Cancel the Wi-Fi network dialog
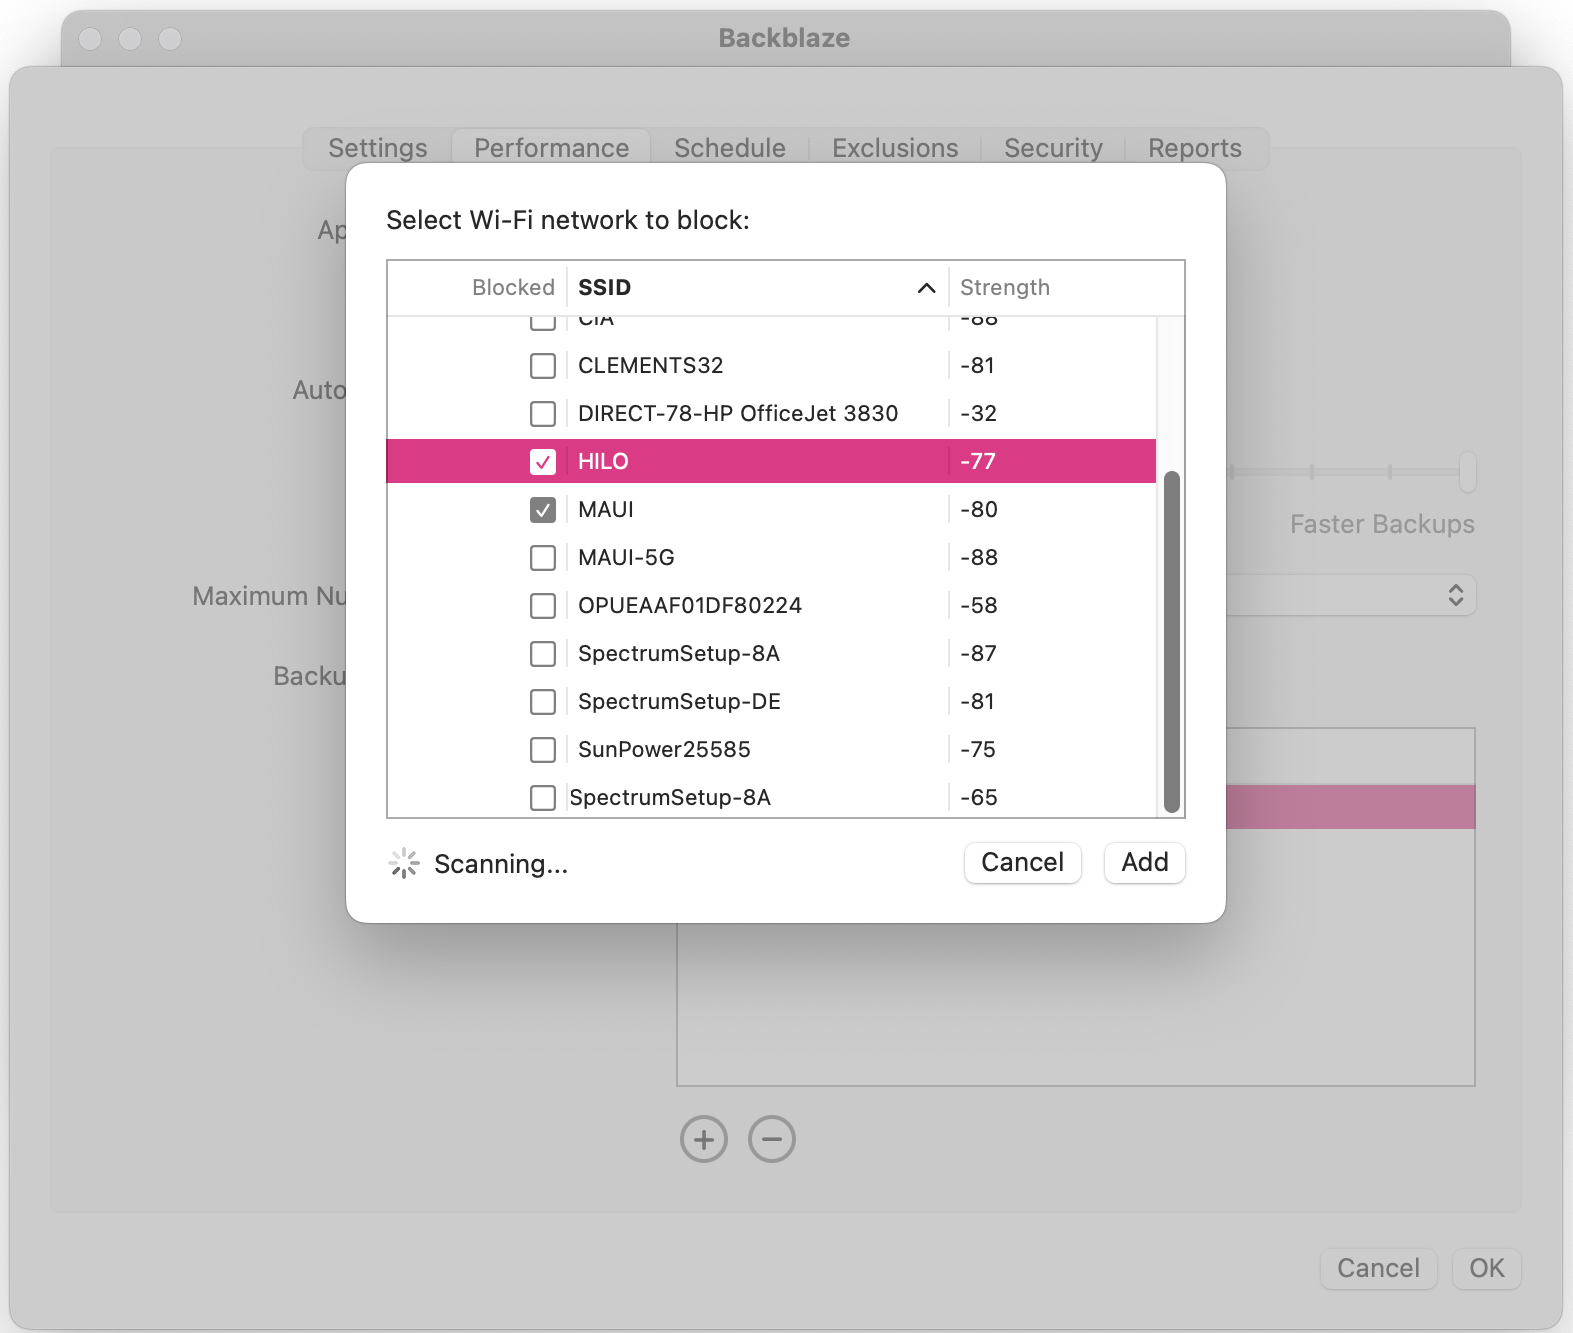Viewport: 1573px width, 1333px height. (1023, 862)
